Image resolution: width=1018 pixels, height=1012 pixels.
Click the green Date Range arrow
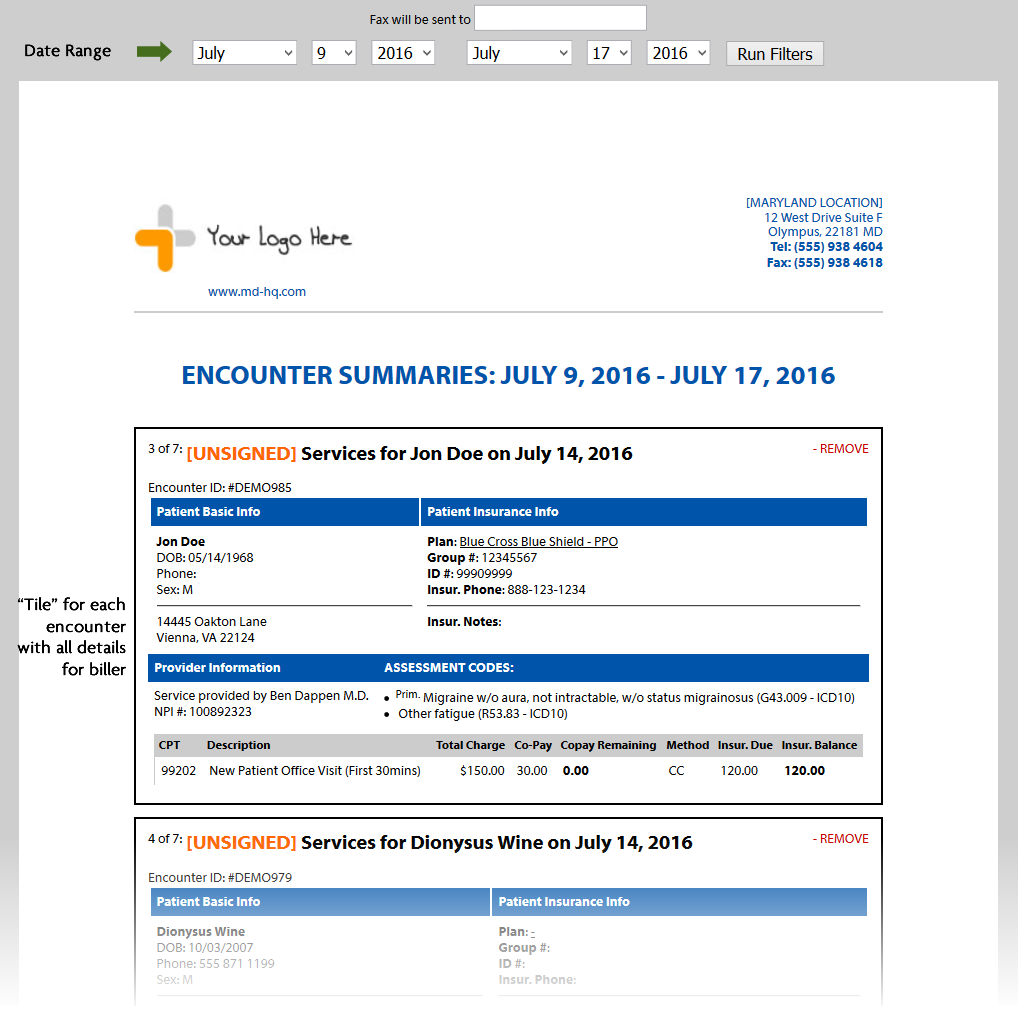154,51
